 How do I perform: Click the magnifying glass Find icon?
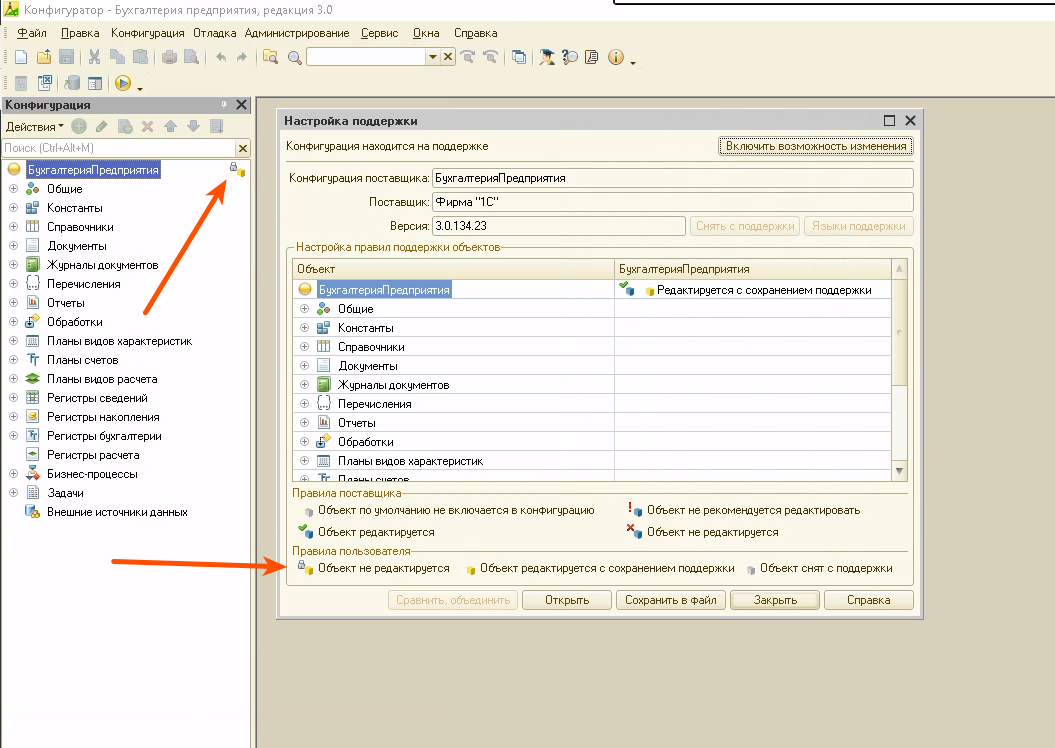(x=294, y=58)
